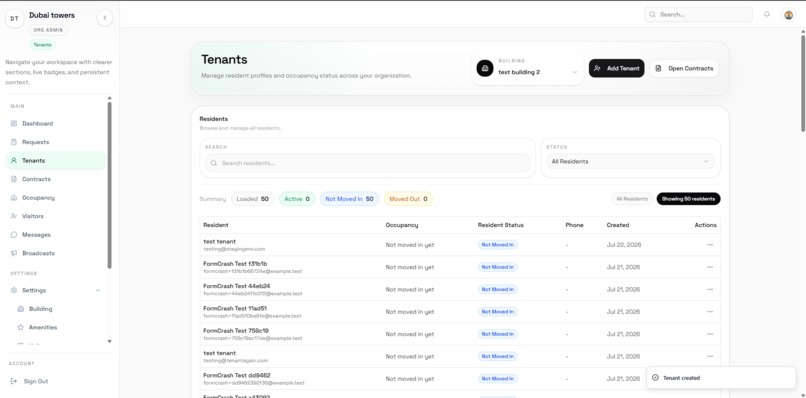Click FormCrash Test dd9462 resident name
This screenshot has width=806, height=398.
click(x=237, y=375)
